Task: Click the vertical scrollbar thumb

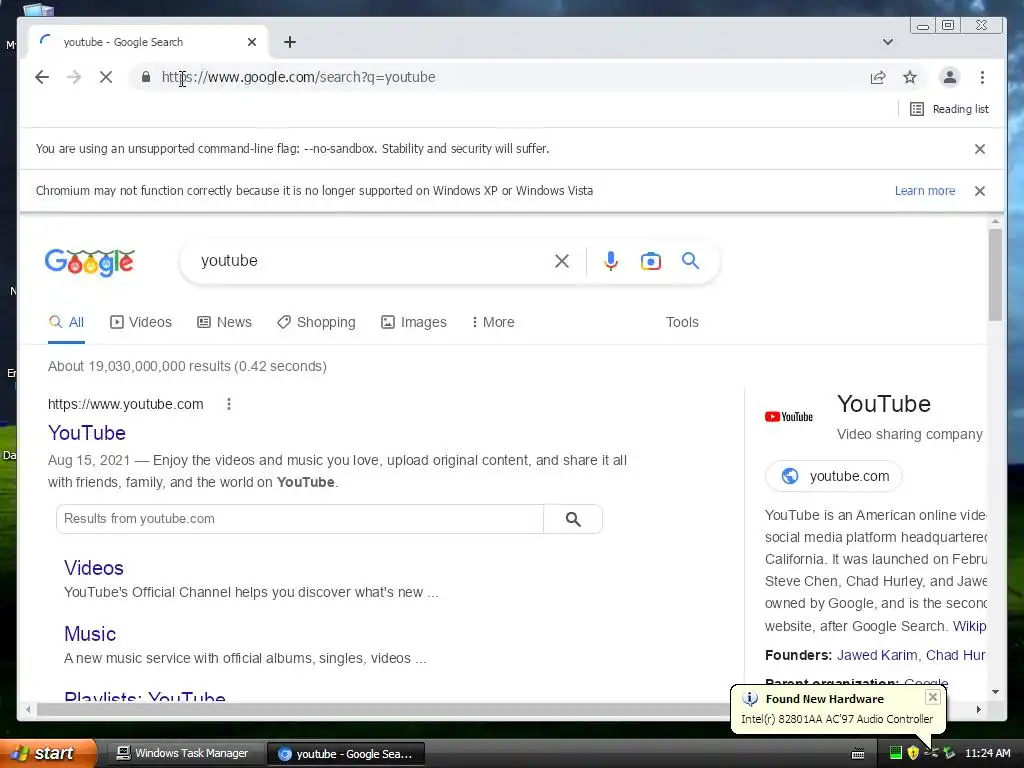Action: pos(995,274)
